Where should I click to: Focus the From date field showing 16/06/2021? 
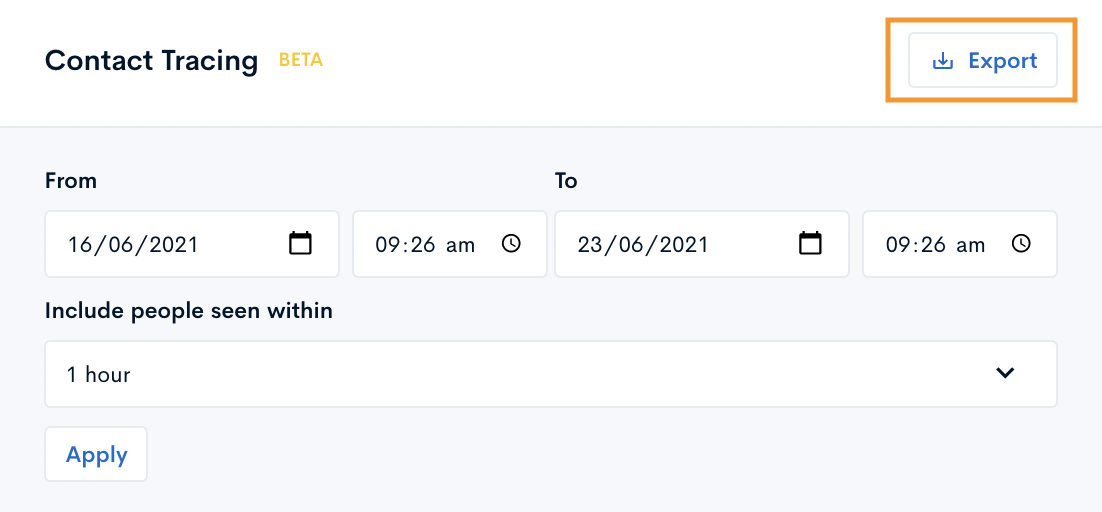192,244
